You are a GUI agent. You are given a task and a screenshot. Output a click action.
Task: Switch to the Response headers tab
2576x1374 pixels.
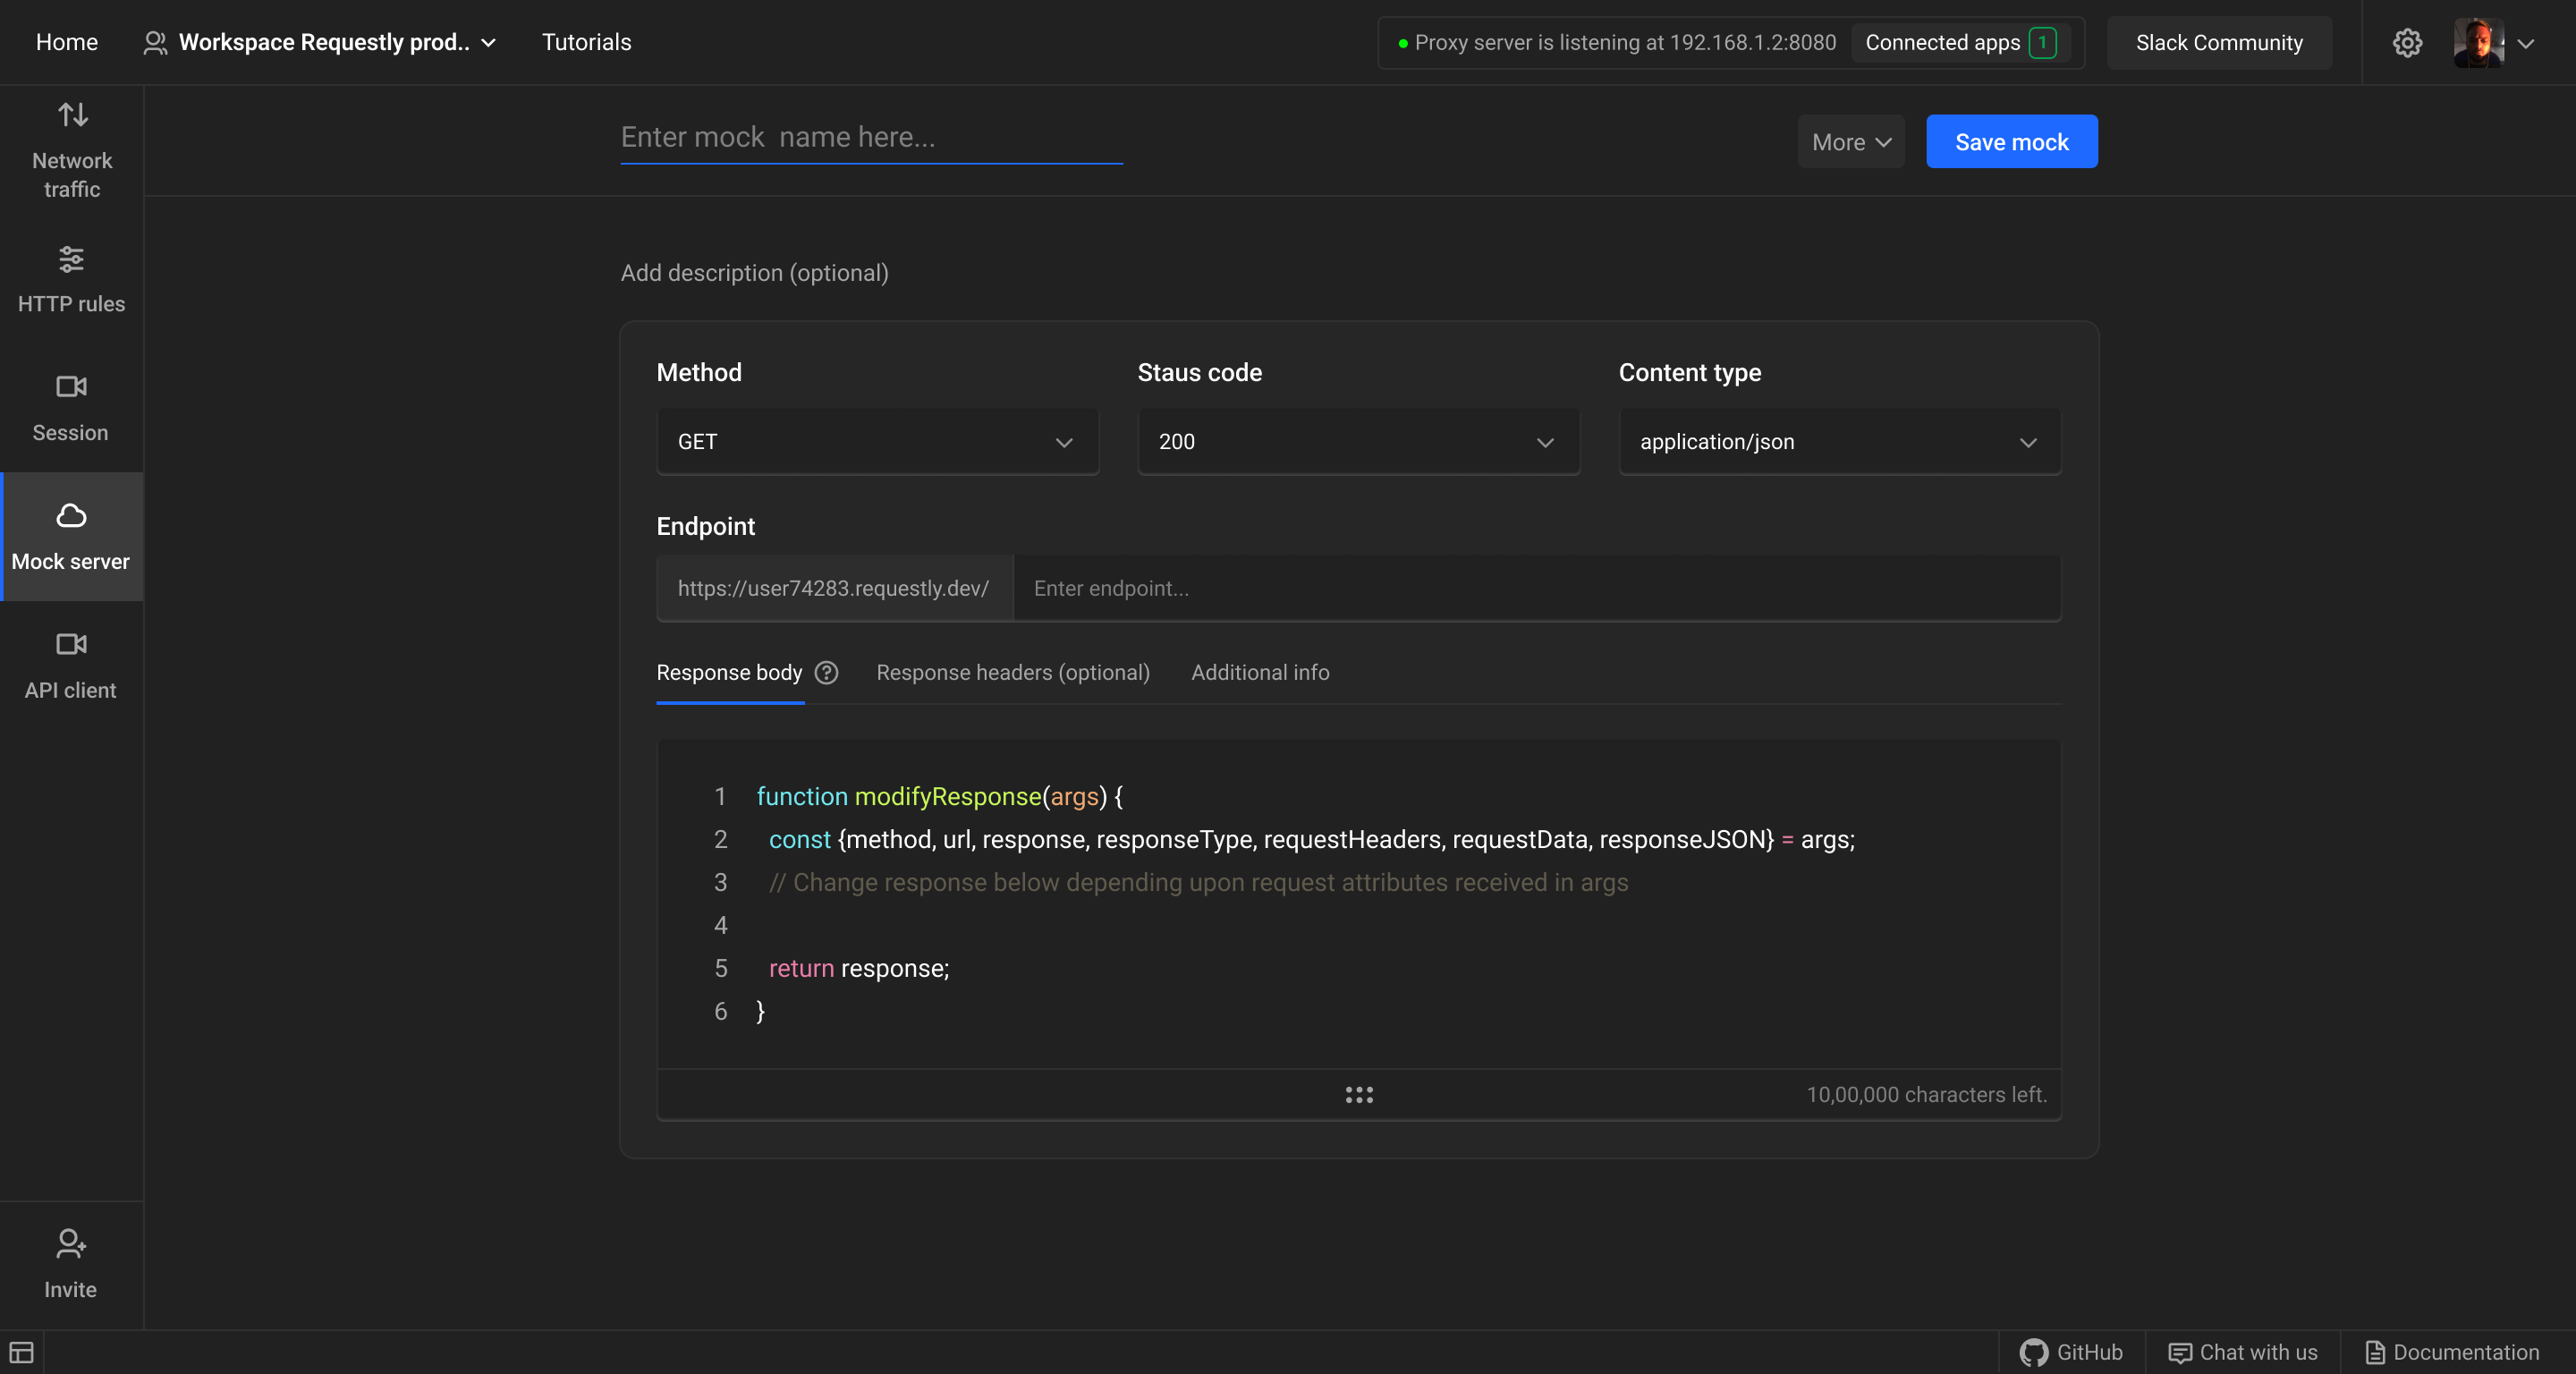pos(1012,672)
